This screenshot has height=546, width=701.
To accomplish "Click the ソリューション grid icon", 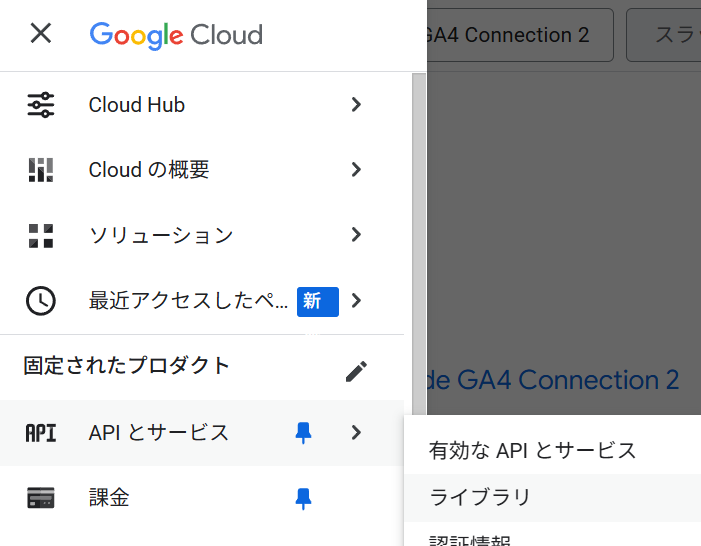I will pyautogui.click(x=41, y=236).
